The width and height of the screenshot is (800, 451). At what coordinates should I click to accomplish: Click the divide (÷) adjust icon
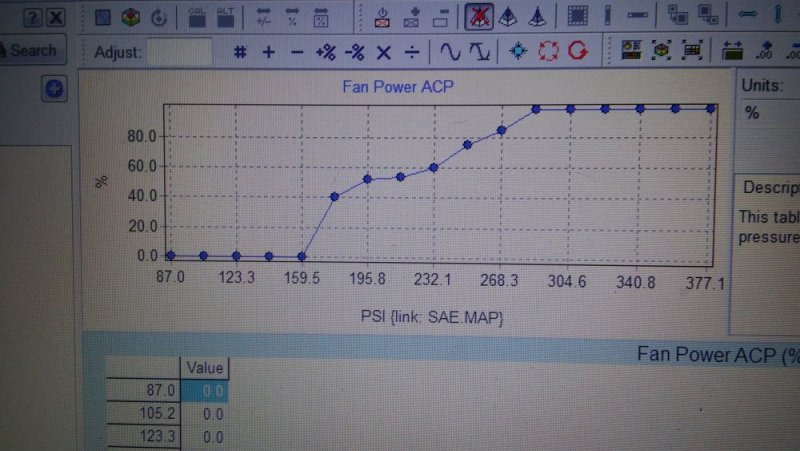coord(412,52)
